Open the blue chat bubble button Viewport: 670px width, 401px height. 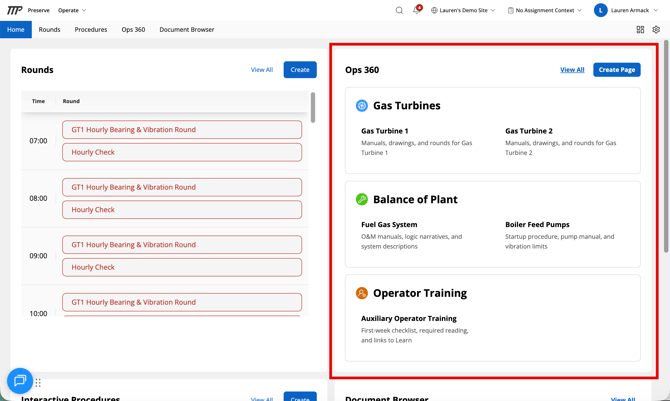coord(20,380)
